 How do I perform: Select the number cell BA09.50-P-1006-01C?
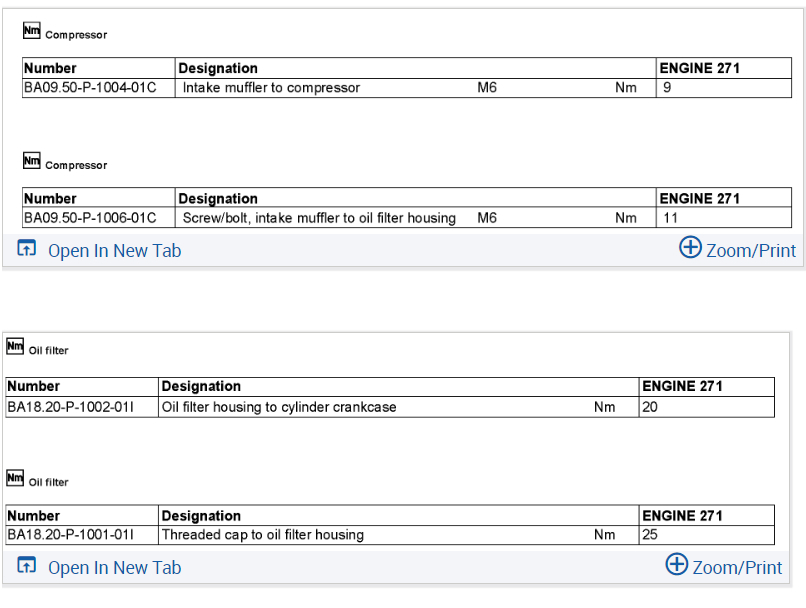coord(90,218)
